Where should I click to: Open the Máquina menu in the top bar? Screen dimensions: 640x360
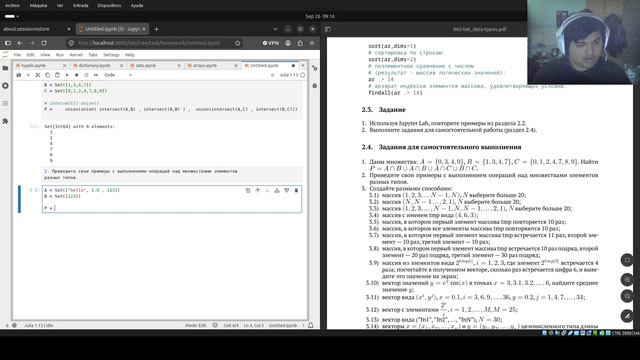(38, 6)
